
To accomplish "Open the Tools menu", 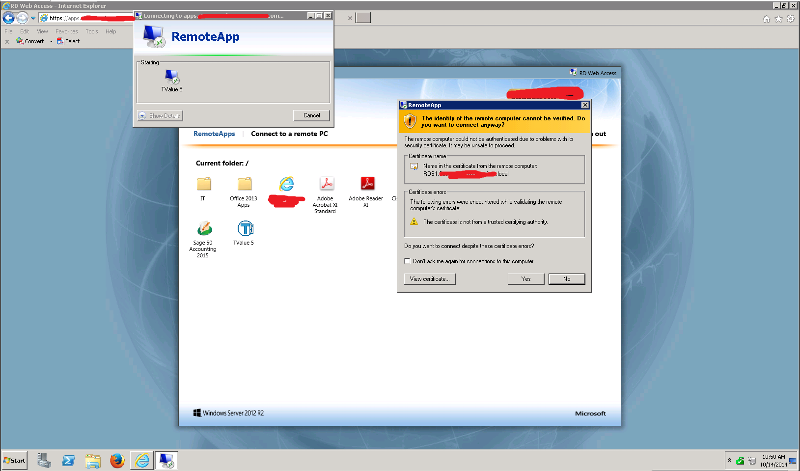I will pyautogui.click(x=92, y=31).
